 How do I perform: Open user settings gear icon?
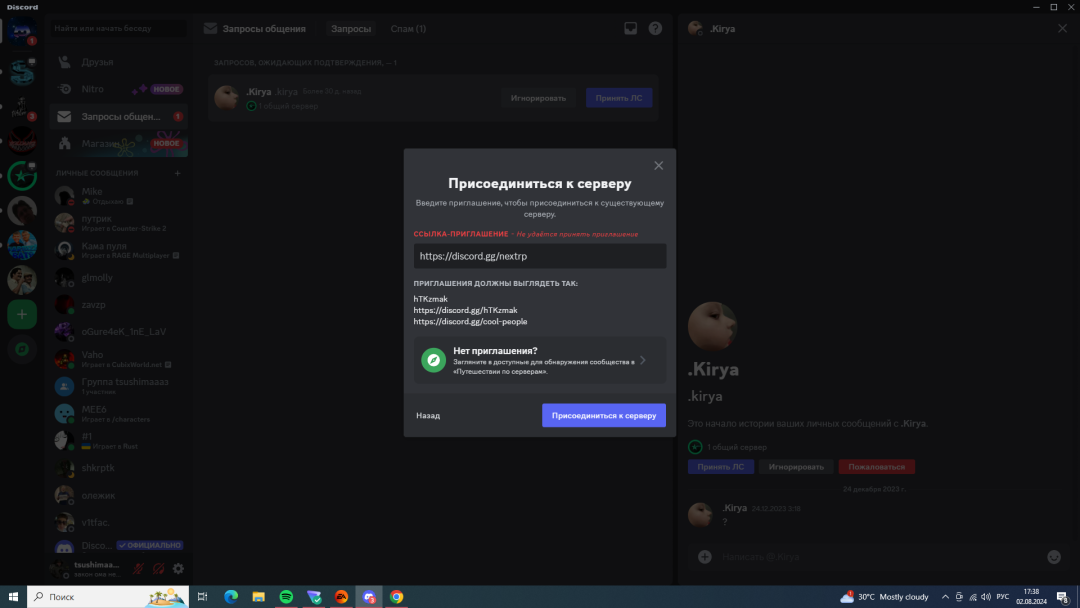(x=178, y=569)
